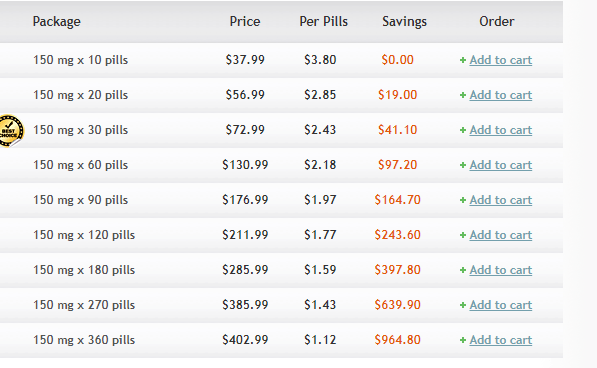Click the Order column header
Viewport: 597px width, 368px height.
(496, 21)
